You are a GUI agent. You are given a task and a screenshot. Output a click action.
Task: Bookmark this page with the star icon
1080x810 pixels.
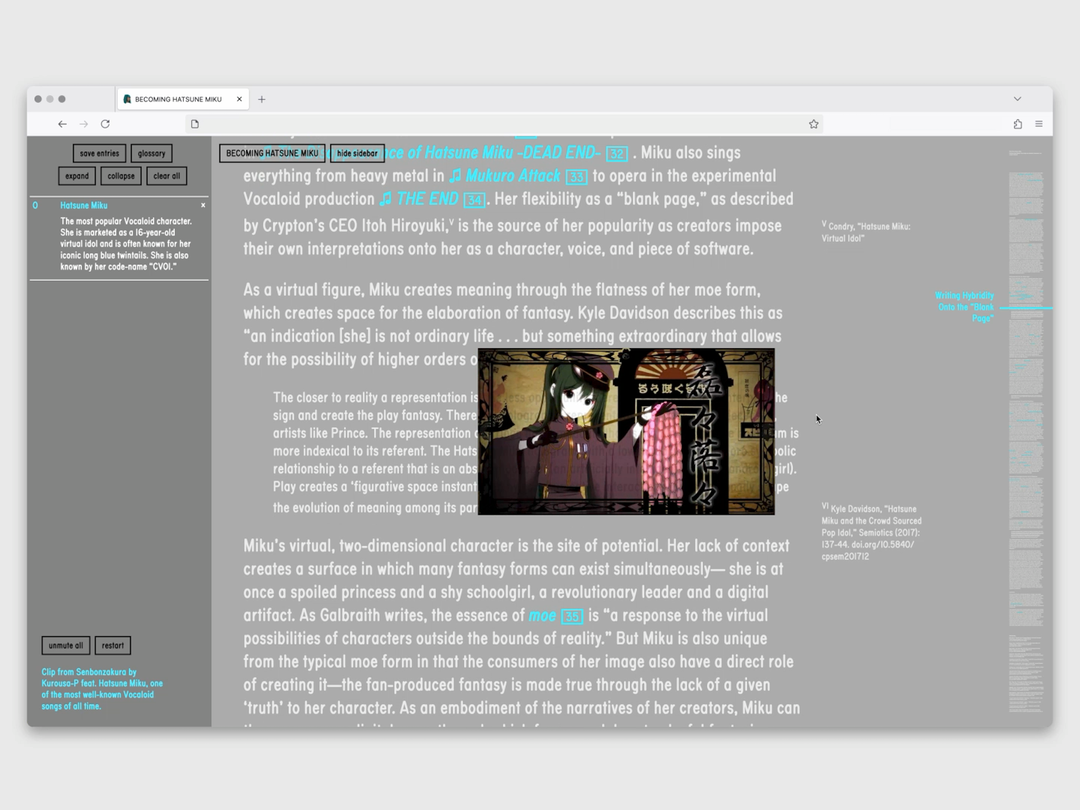point(813,124)
